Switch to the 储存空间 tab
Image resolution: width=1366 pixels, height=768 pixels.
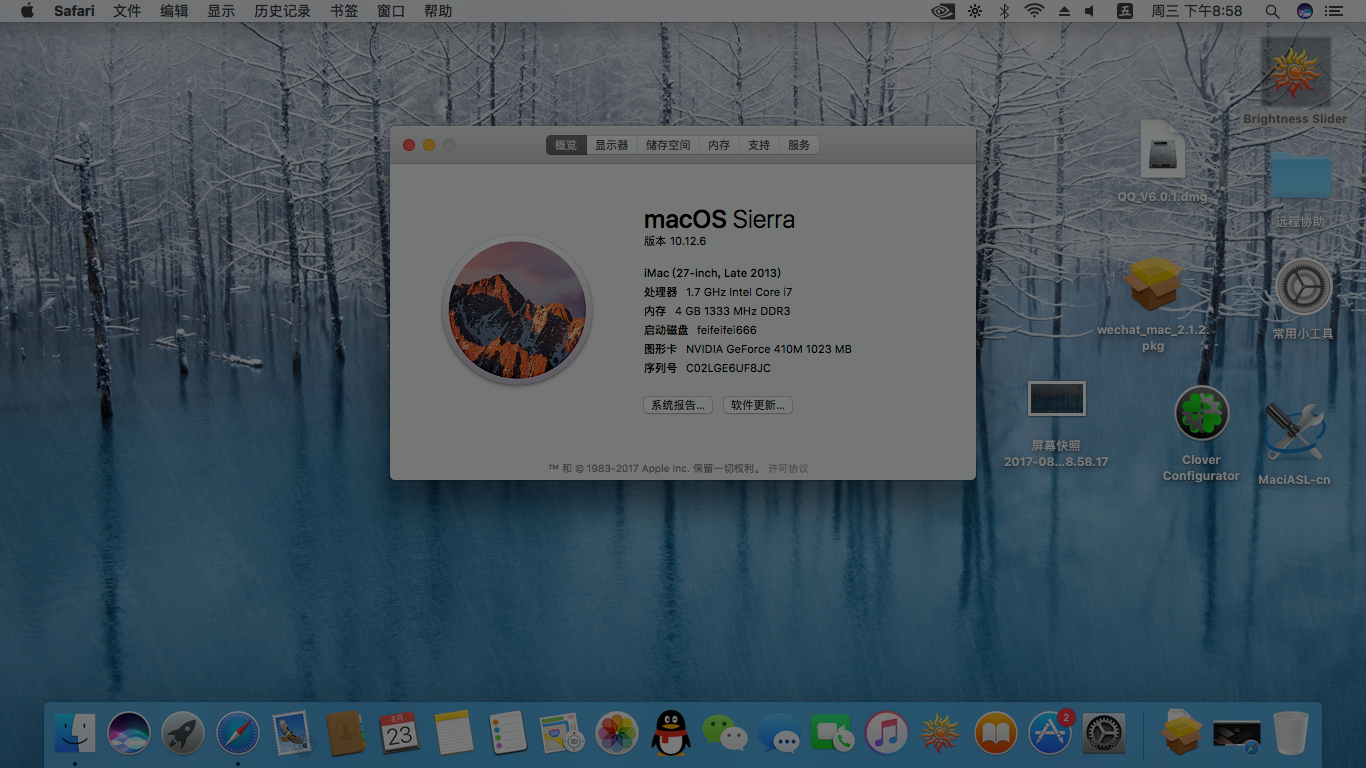click(668, 145)
